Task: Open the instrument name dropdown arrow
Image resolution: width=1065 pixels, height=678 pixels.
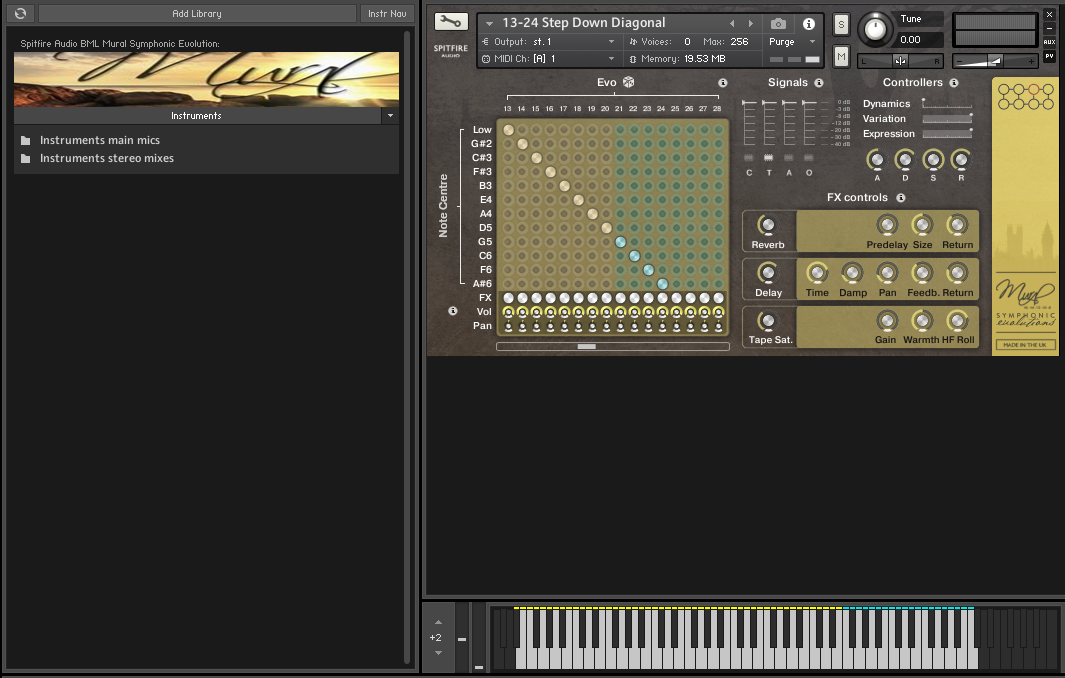Action: [x=489, y=24]
